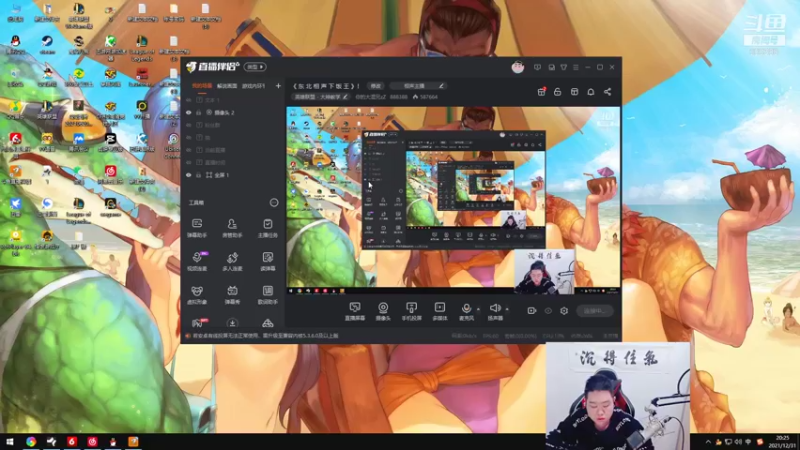Add a 手机投屏 phone casting source
800x450 pixels.
tap(411, 311)
